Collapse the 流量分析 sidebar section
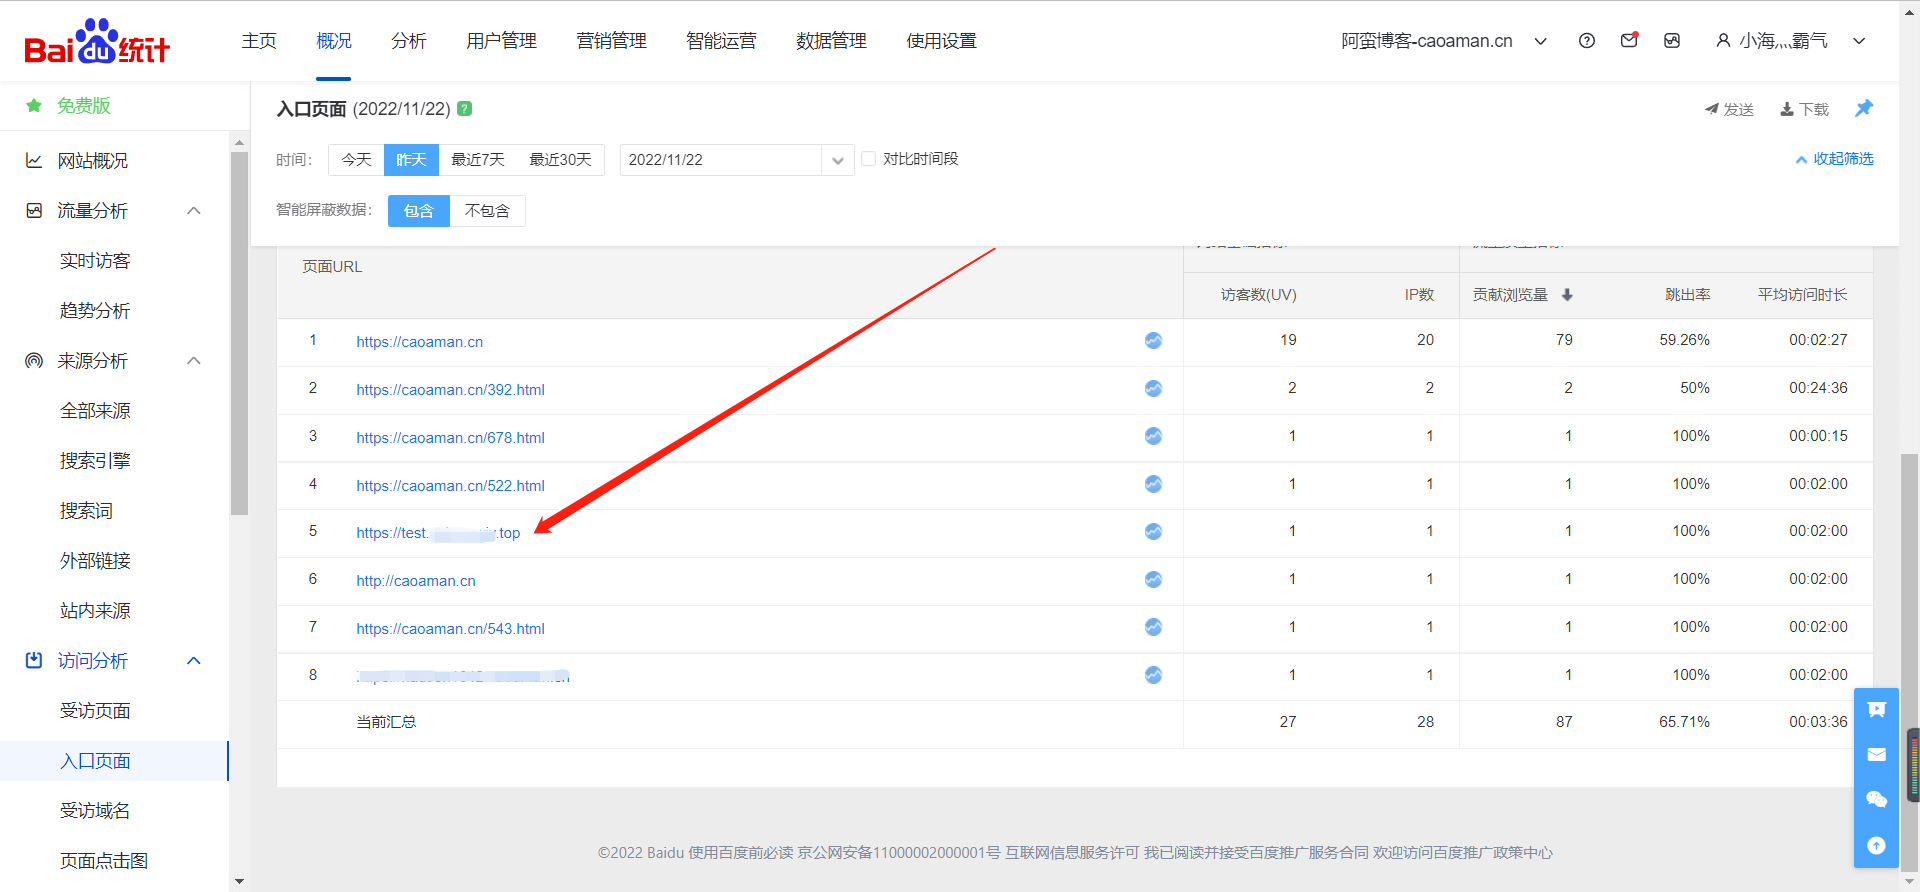This screenshot has width=1920, height=892. pyautogui.click(x=194, y=211)
